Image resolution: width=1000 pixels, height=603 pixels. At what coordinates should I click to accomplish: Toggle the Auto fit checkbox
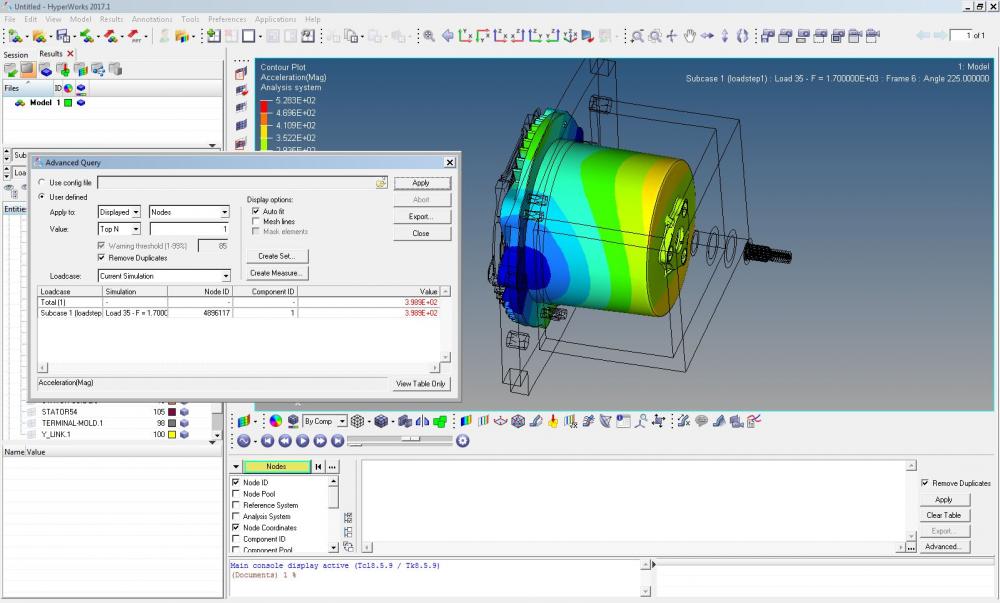click(256, 211)
